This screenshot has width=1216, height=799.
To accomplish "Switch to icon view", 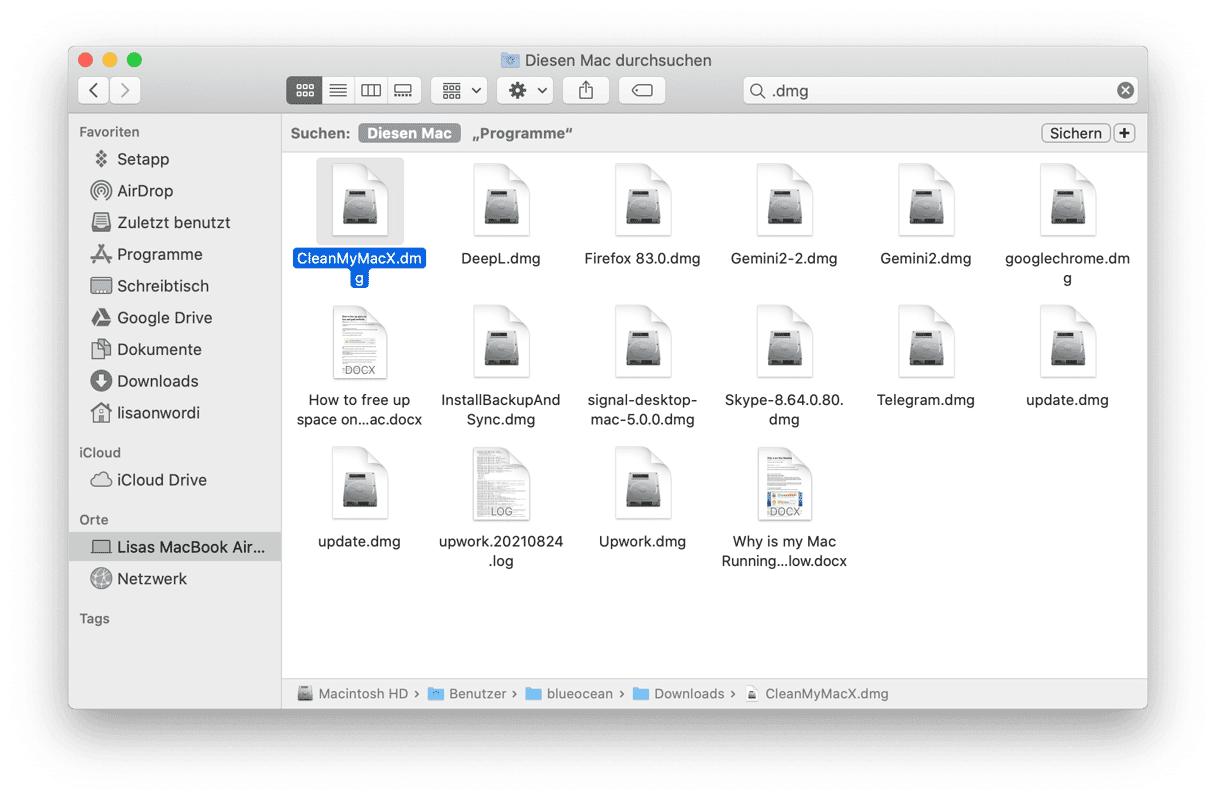I will pyautogui.click(x=304, y=90).
